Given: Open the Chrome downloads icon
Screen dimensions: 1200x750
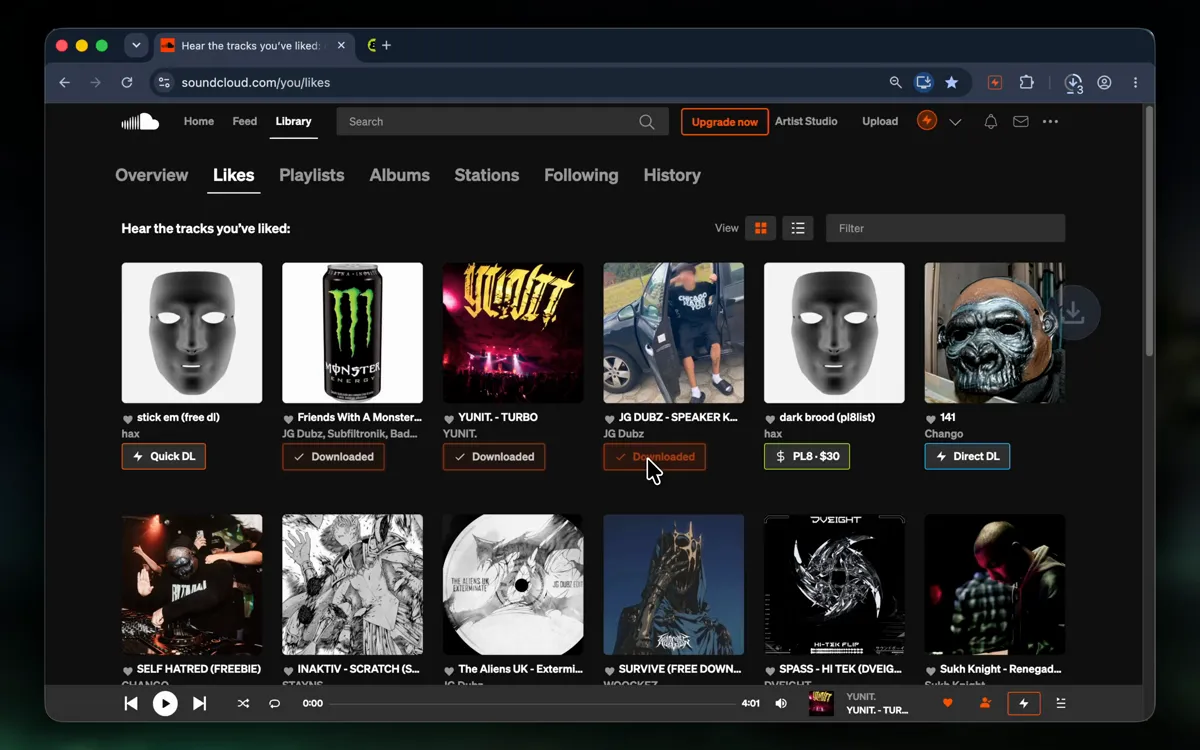Looking at the screenshot, I should 1073,83.
